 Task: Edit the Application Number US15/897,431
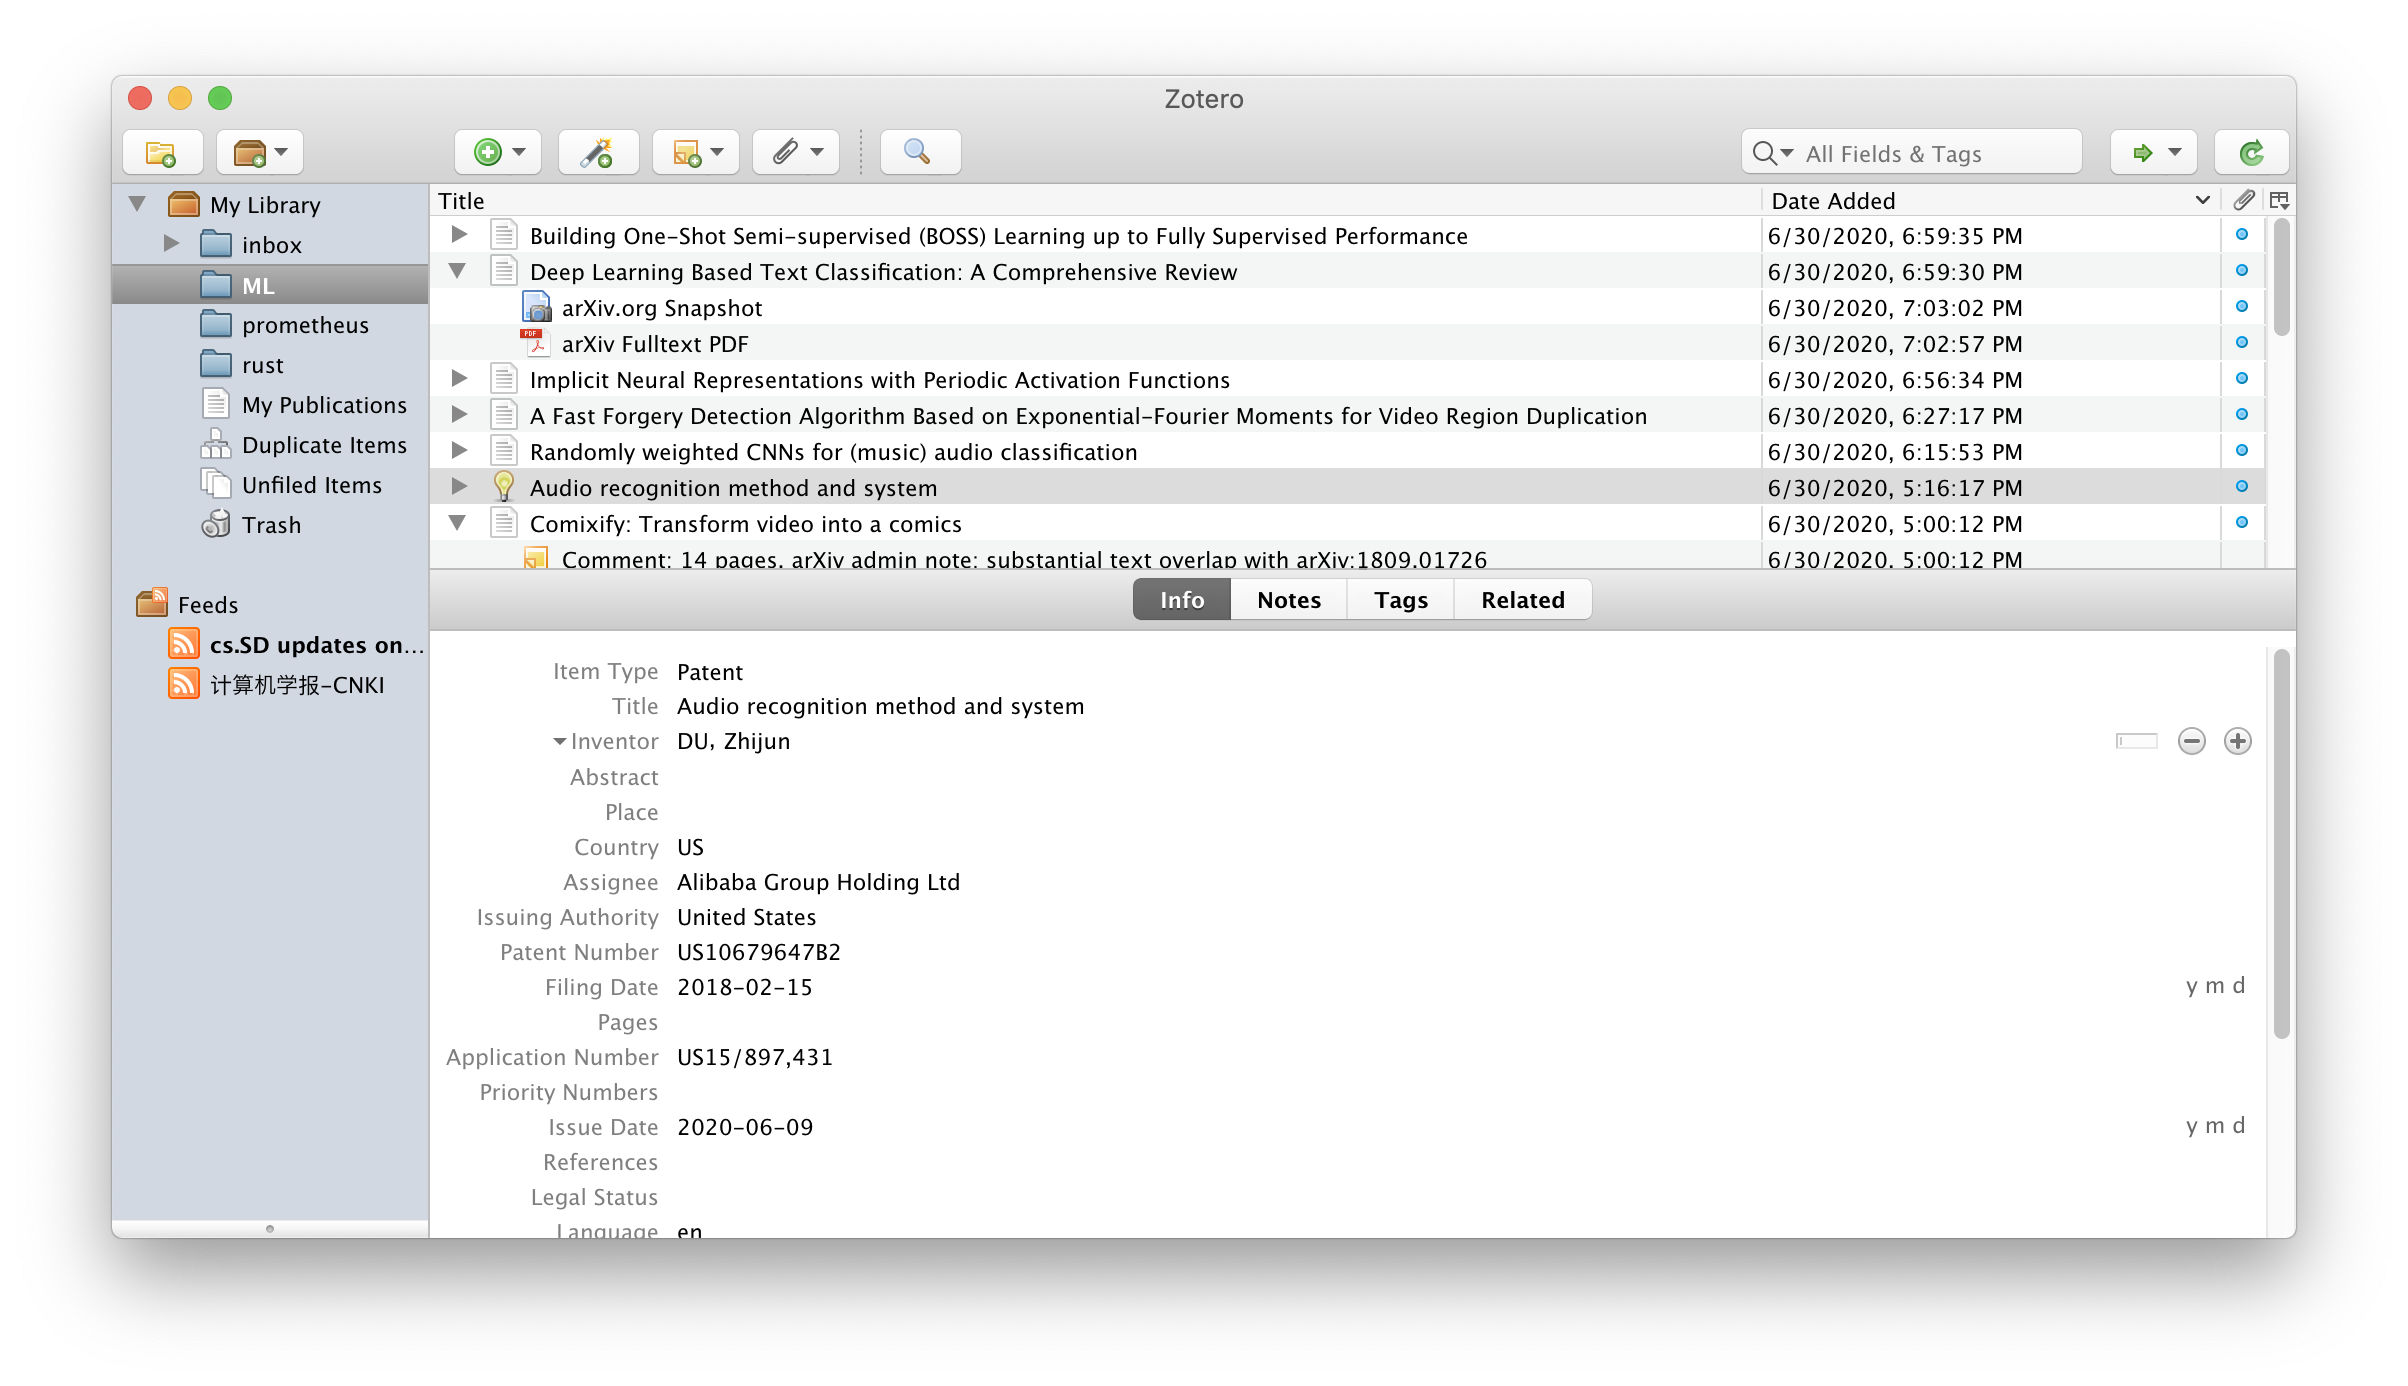pyautogui.click(x=755, y=1057)
